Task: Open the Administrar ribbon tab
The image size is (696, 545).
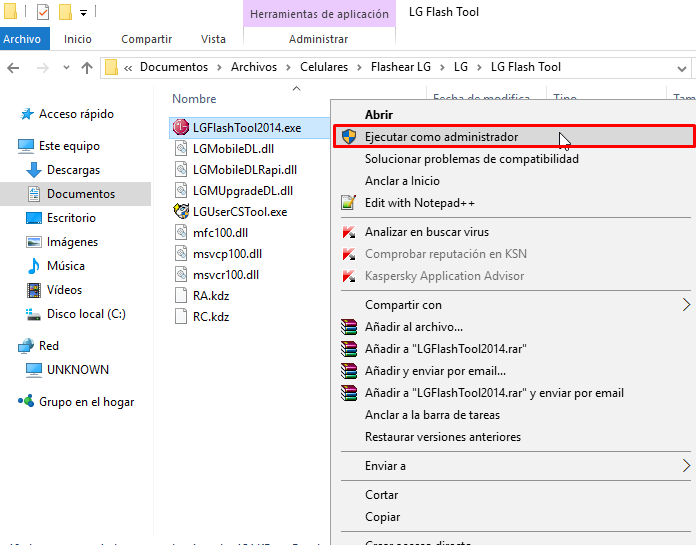Action: 319,39
